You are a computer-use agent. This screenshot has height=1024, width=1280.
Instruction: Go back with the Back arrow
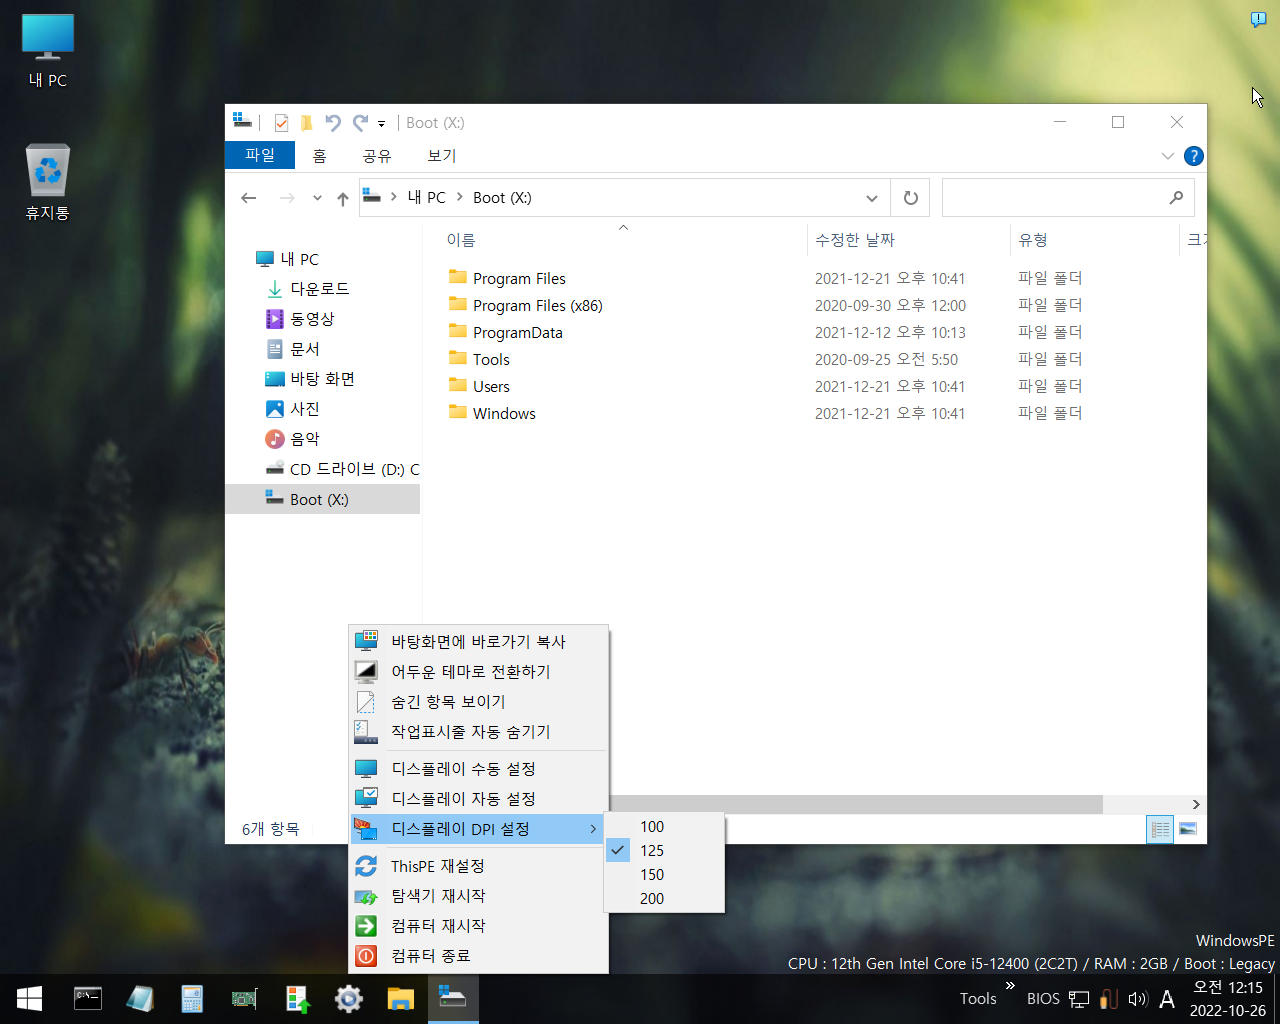tap(249, 198)
